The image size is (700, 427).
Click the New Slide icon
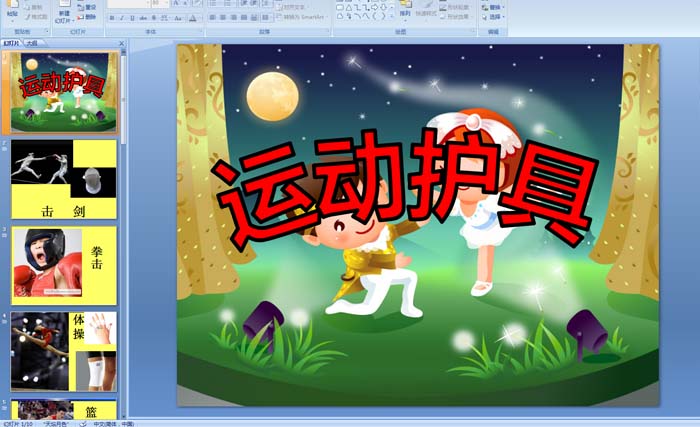click(x=64, y=5)
